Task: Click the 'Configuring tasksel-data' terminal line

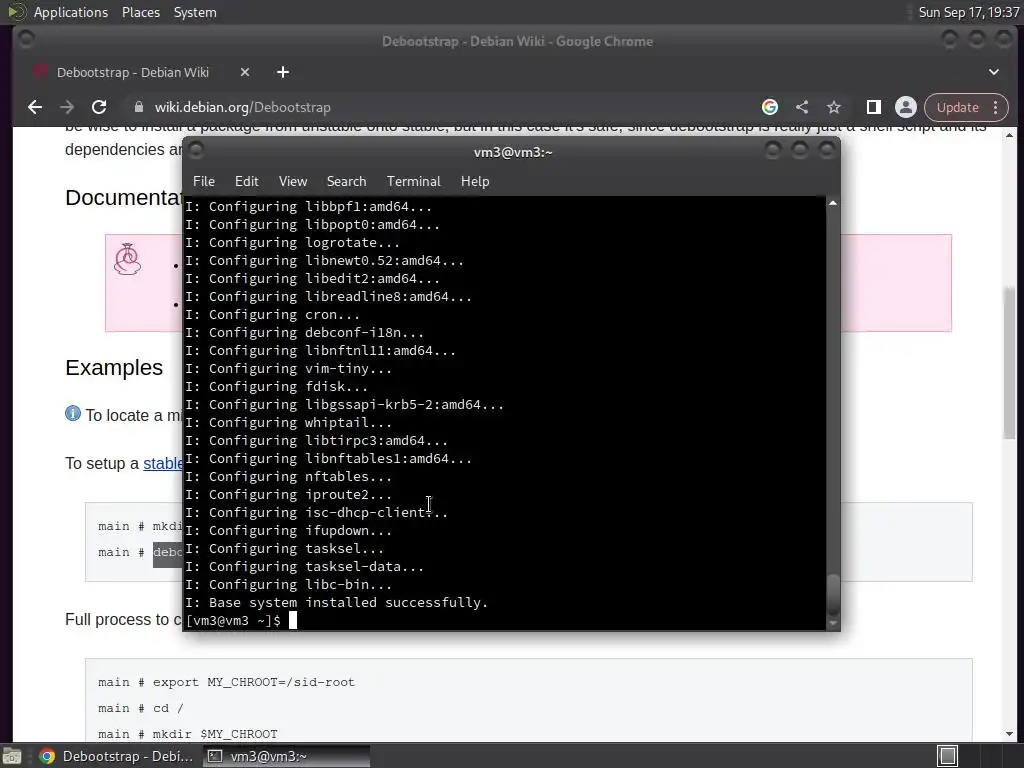Action: click(x=305, y=567)
